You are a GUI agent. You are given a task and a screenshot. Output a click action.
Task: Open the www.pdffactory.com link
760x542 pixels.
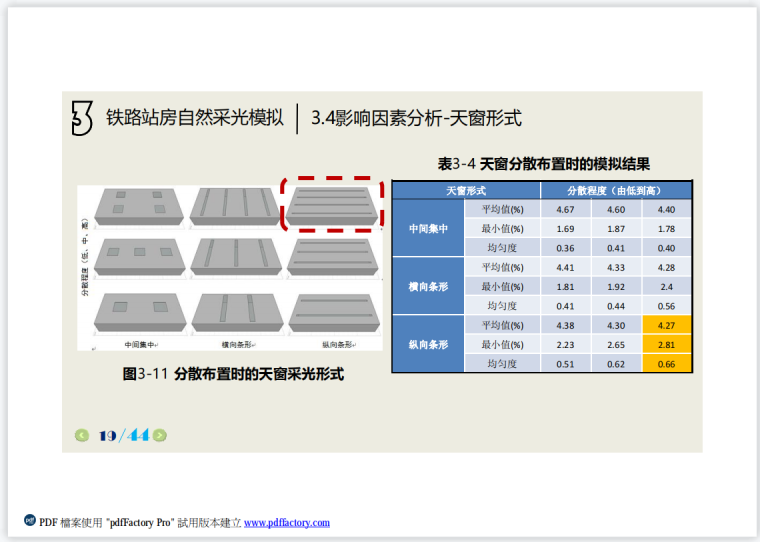(286, 523)
